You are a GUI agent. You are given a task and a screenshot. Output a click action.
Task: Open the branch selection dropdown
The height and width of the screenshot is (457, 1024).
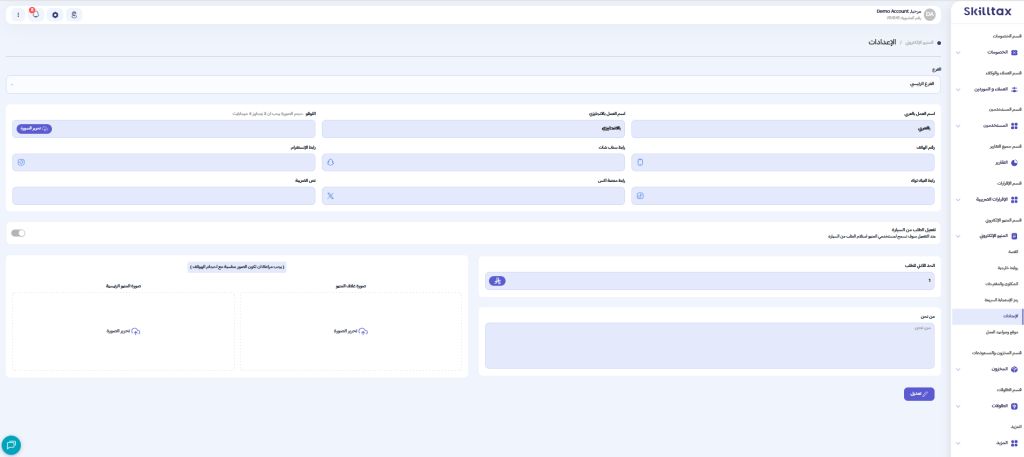click(x=473, y=84)
